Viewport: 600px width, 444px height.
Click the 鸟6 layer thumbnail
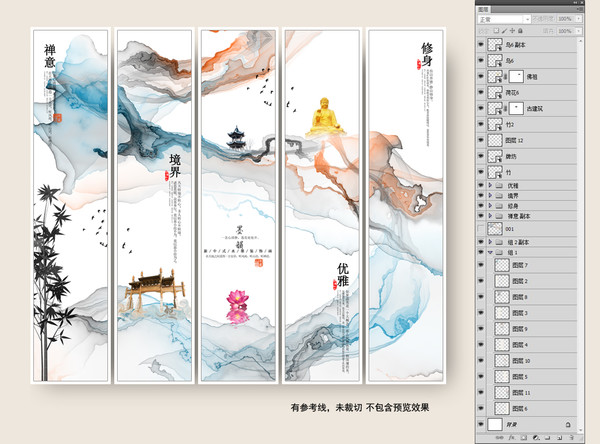point(495,61)
